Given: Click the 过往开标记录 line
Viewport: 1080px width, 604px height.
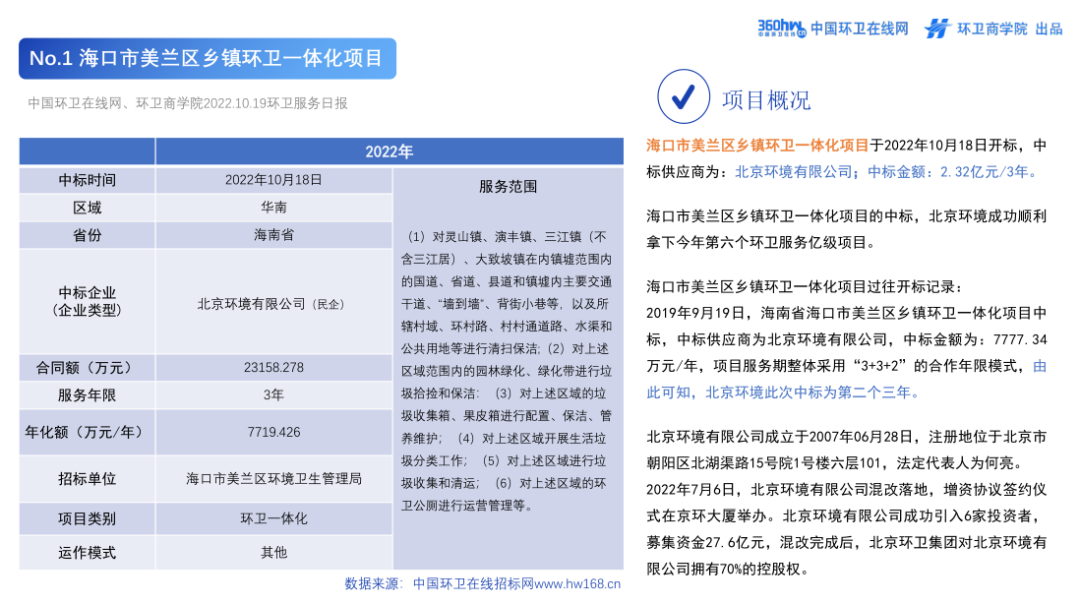Looking at the screenshot, I should pos(804,287).
